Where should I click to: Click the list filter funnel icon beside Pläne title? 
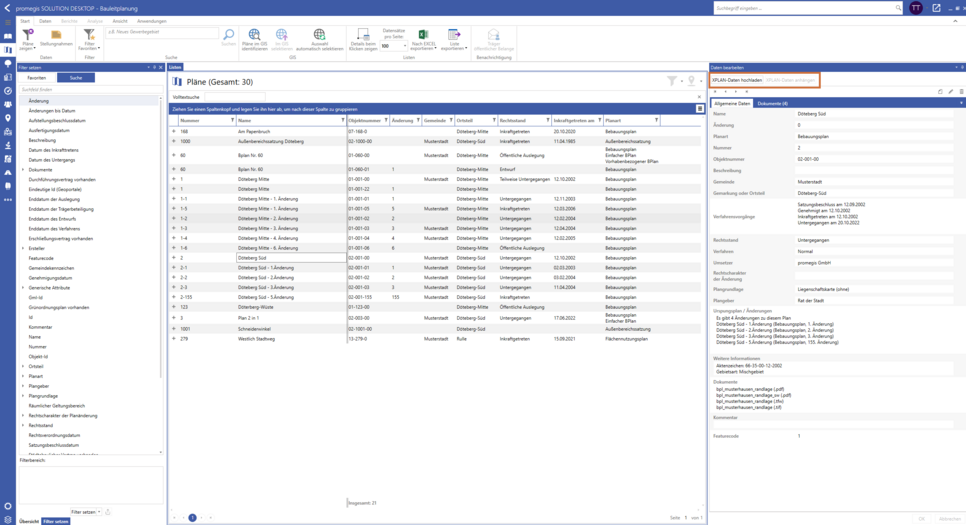click(672, 81)
